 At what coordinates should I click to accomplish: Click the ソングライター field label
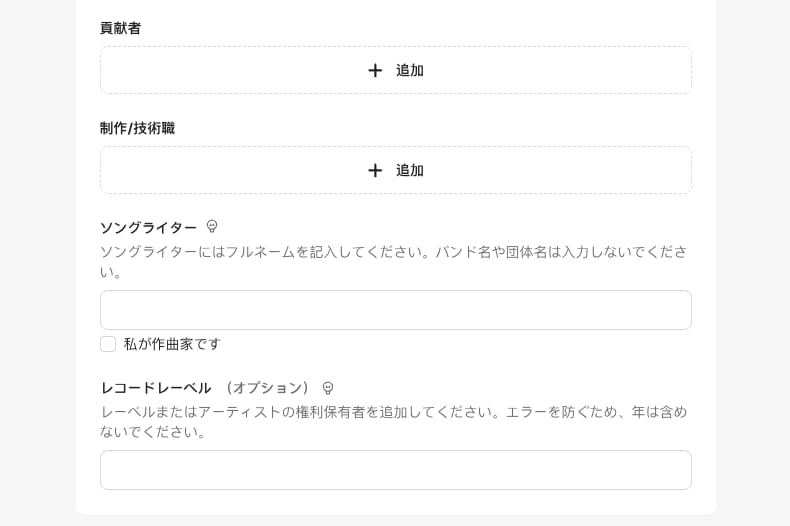[148, 228]
